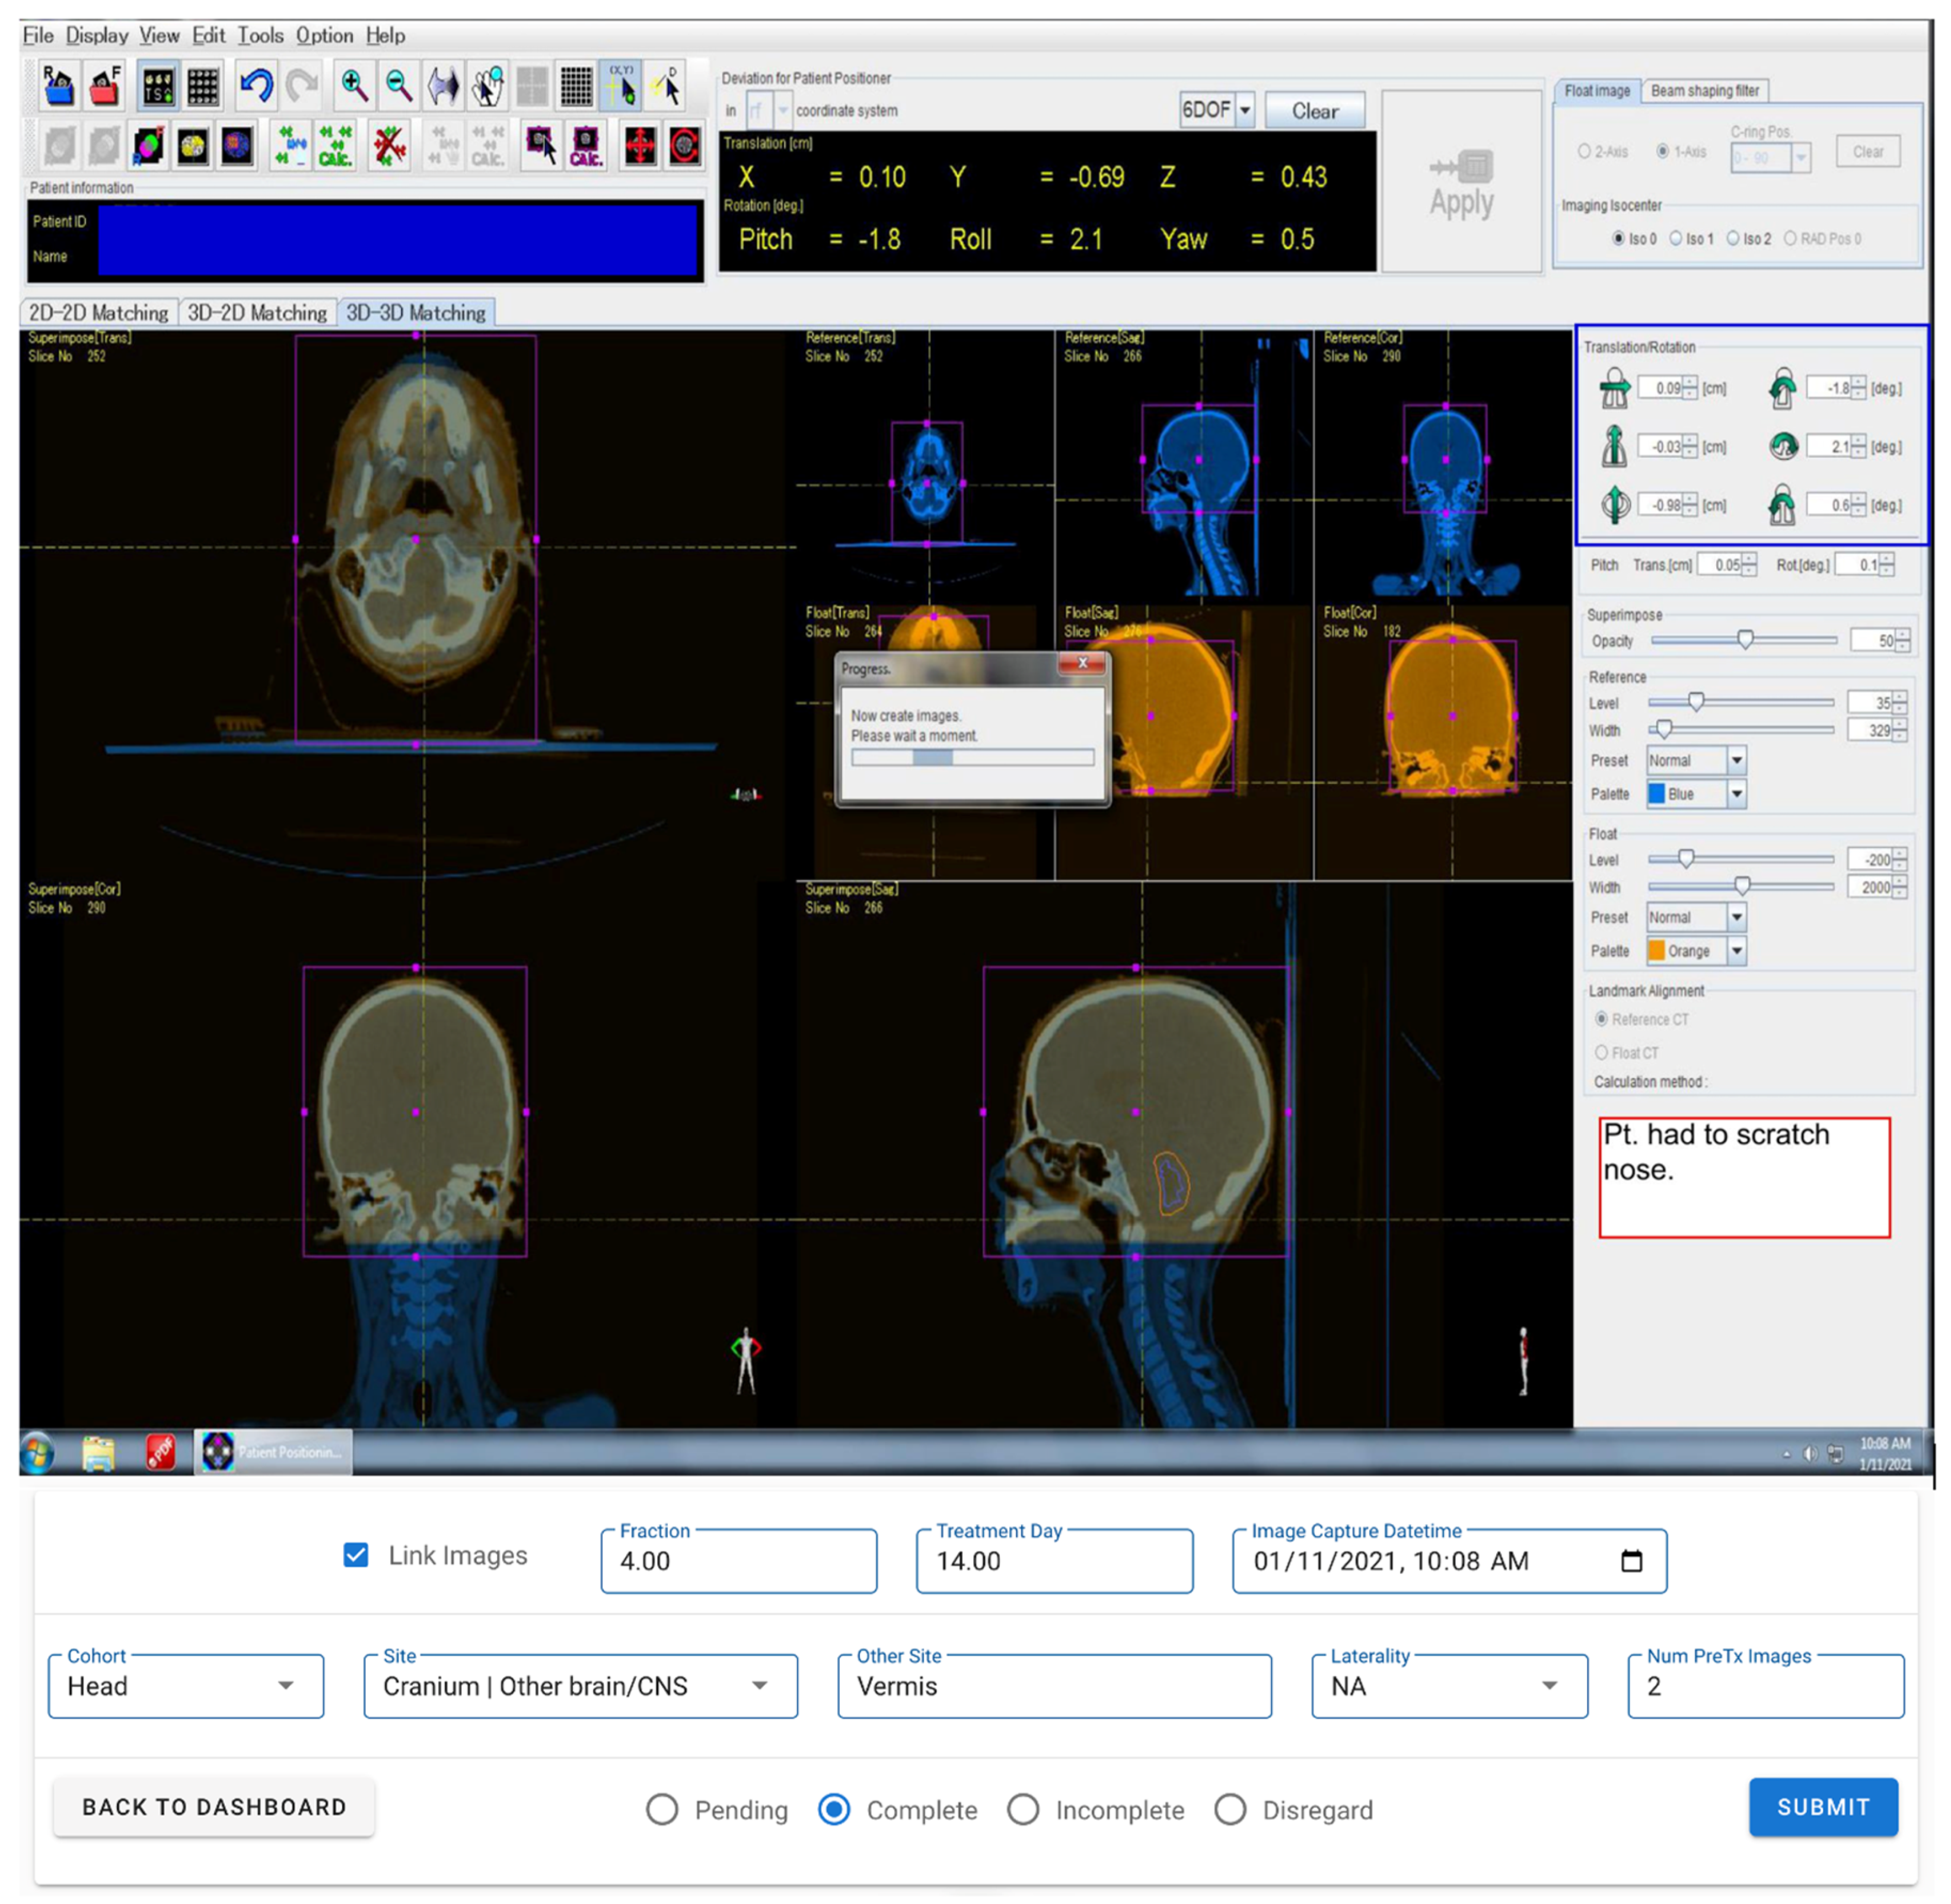The height and width of the screenshot is (1904, 1951).
Task: Toggle the Link Images checkbox
Action: pyautogui.click(x=356, y=1555)
